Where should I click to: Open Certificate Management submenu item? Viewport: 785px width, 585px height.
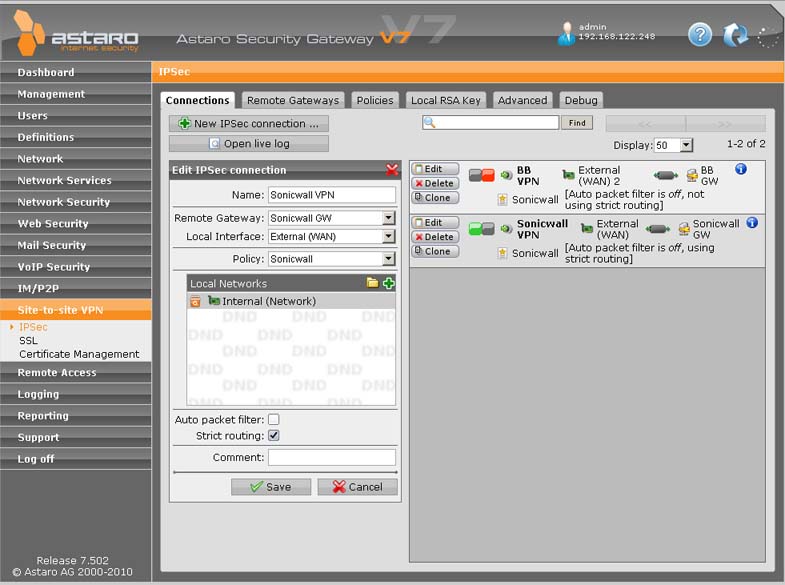pos(79,354)
